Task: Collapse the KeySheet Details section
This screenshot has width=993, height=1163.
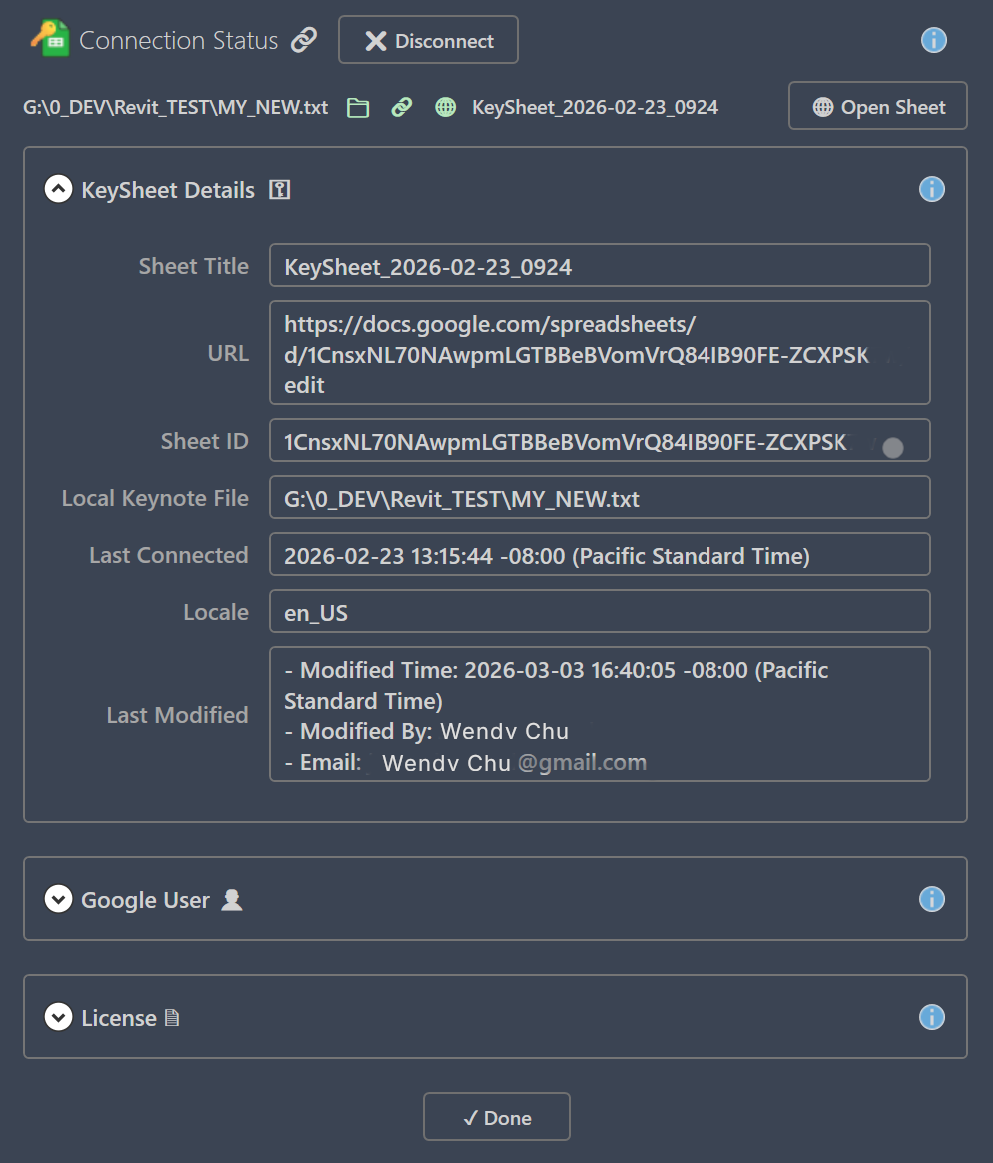Action: pos(58,189)
